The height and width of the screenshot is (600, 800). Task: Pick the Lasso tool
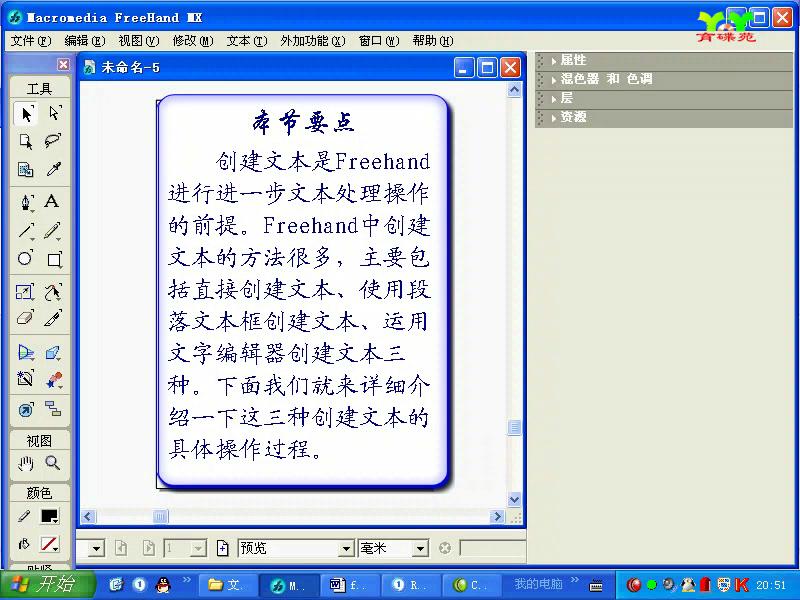tap(53, 141)
